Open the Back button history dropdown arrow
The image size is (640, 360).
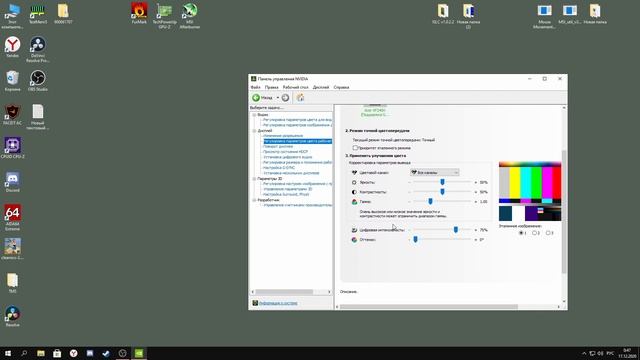point(278,98)
